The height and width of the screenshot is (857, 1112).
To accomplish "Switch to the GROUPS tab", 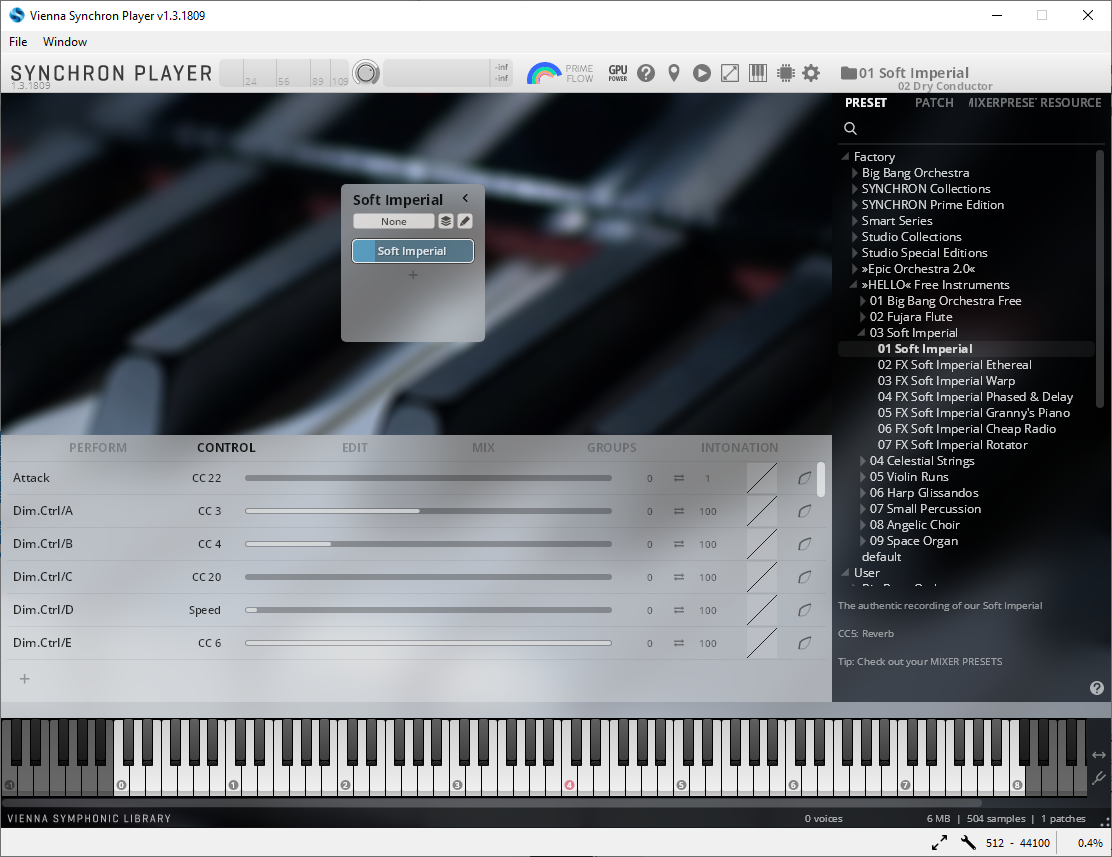I will 611,448.
